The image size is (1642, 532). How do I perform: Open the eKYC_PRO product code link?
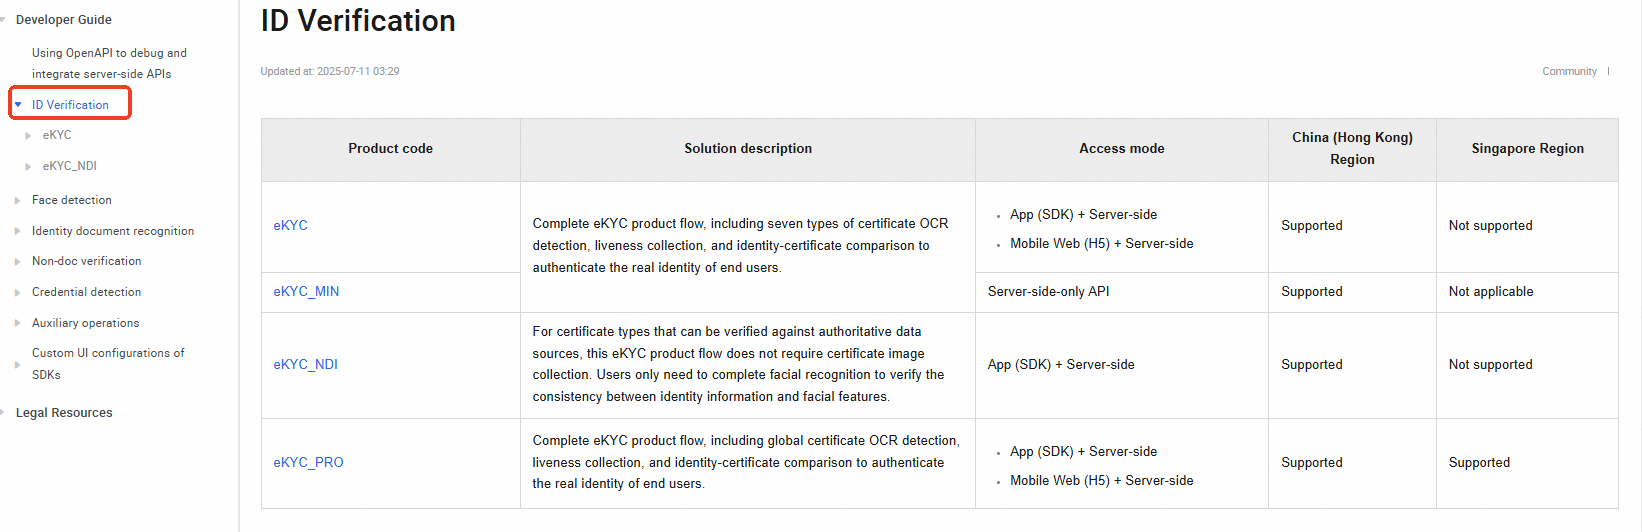tap(308, 463)
